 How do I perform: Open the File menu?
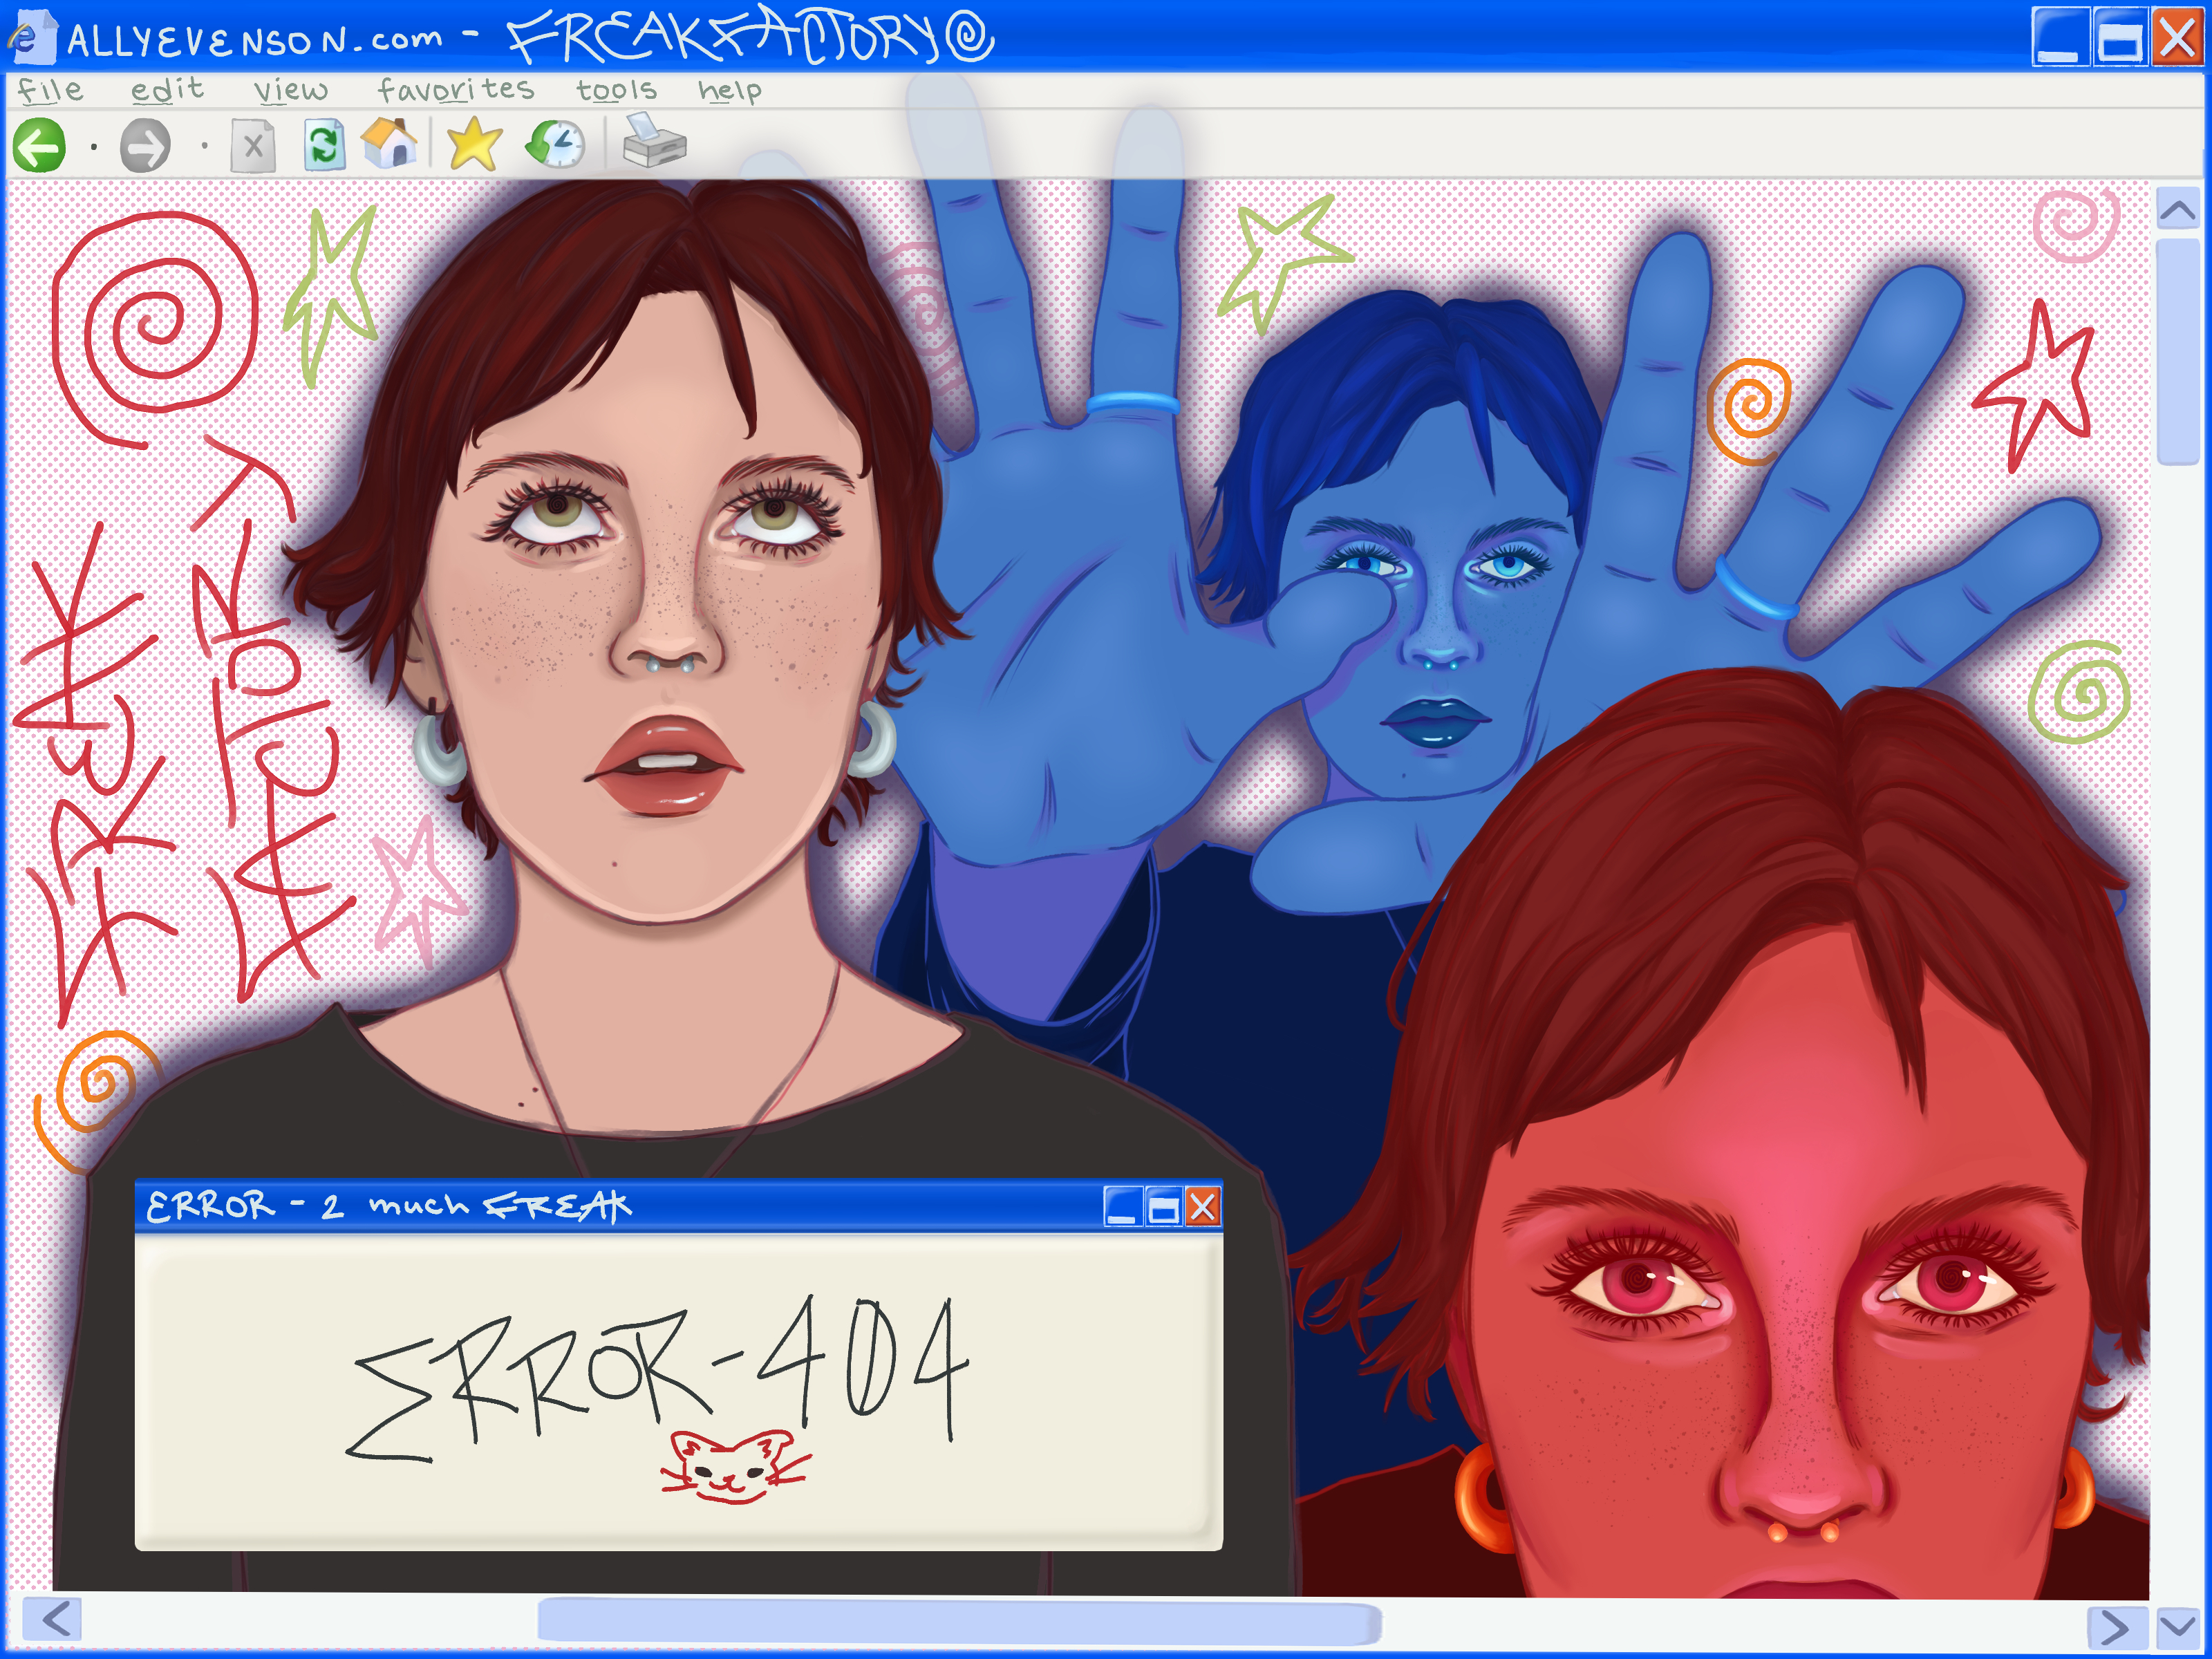(50, 90)
